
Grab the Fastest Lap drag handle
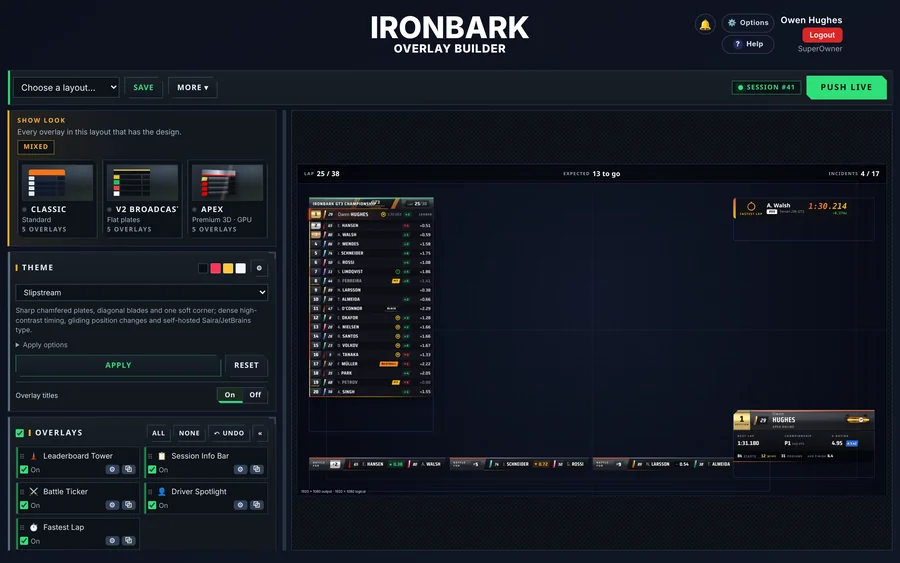[x=22, y=527]
